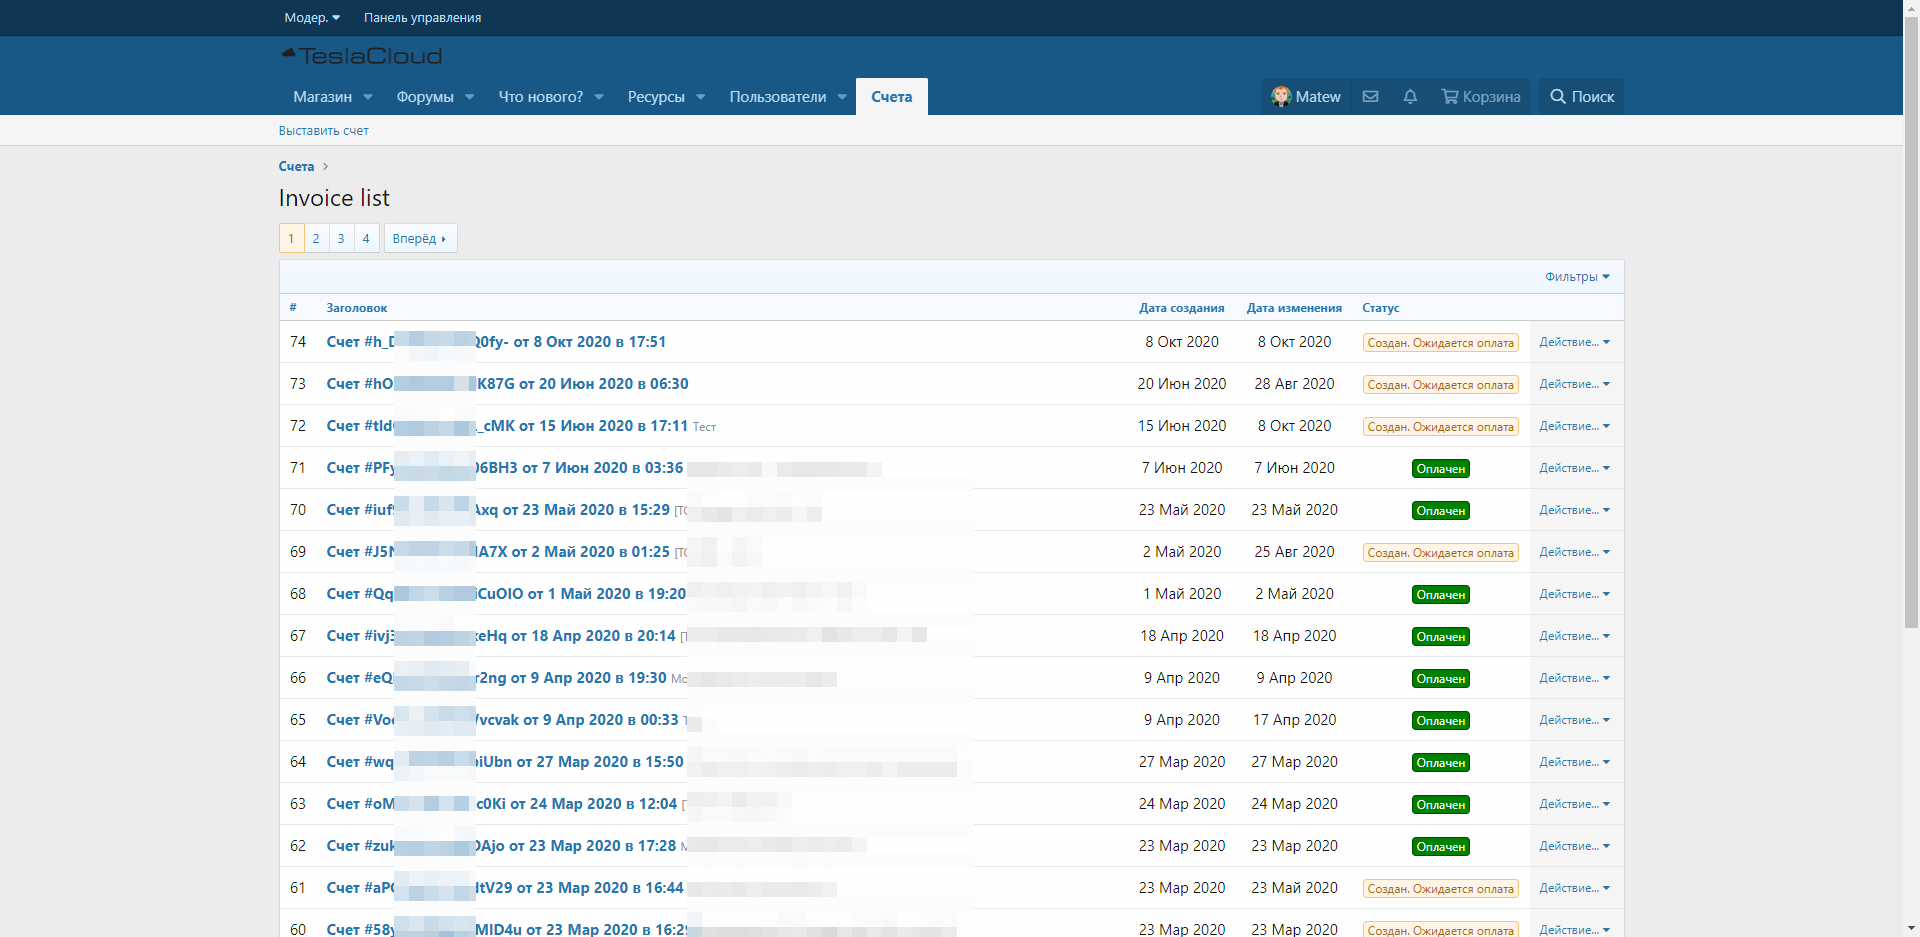The image size is (1920, 937).
Task: Expand the Магазин navigation arrow
Action: [368, 97]
